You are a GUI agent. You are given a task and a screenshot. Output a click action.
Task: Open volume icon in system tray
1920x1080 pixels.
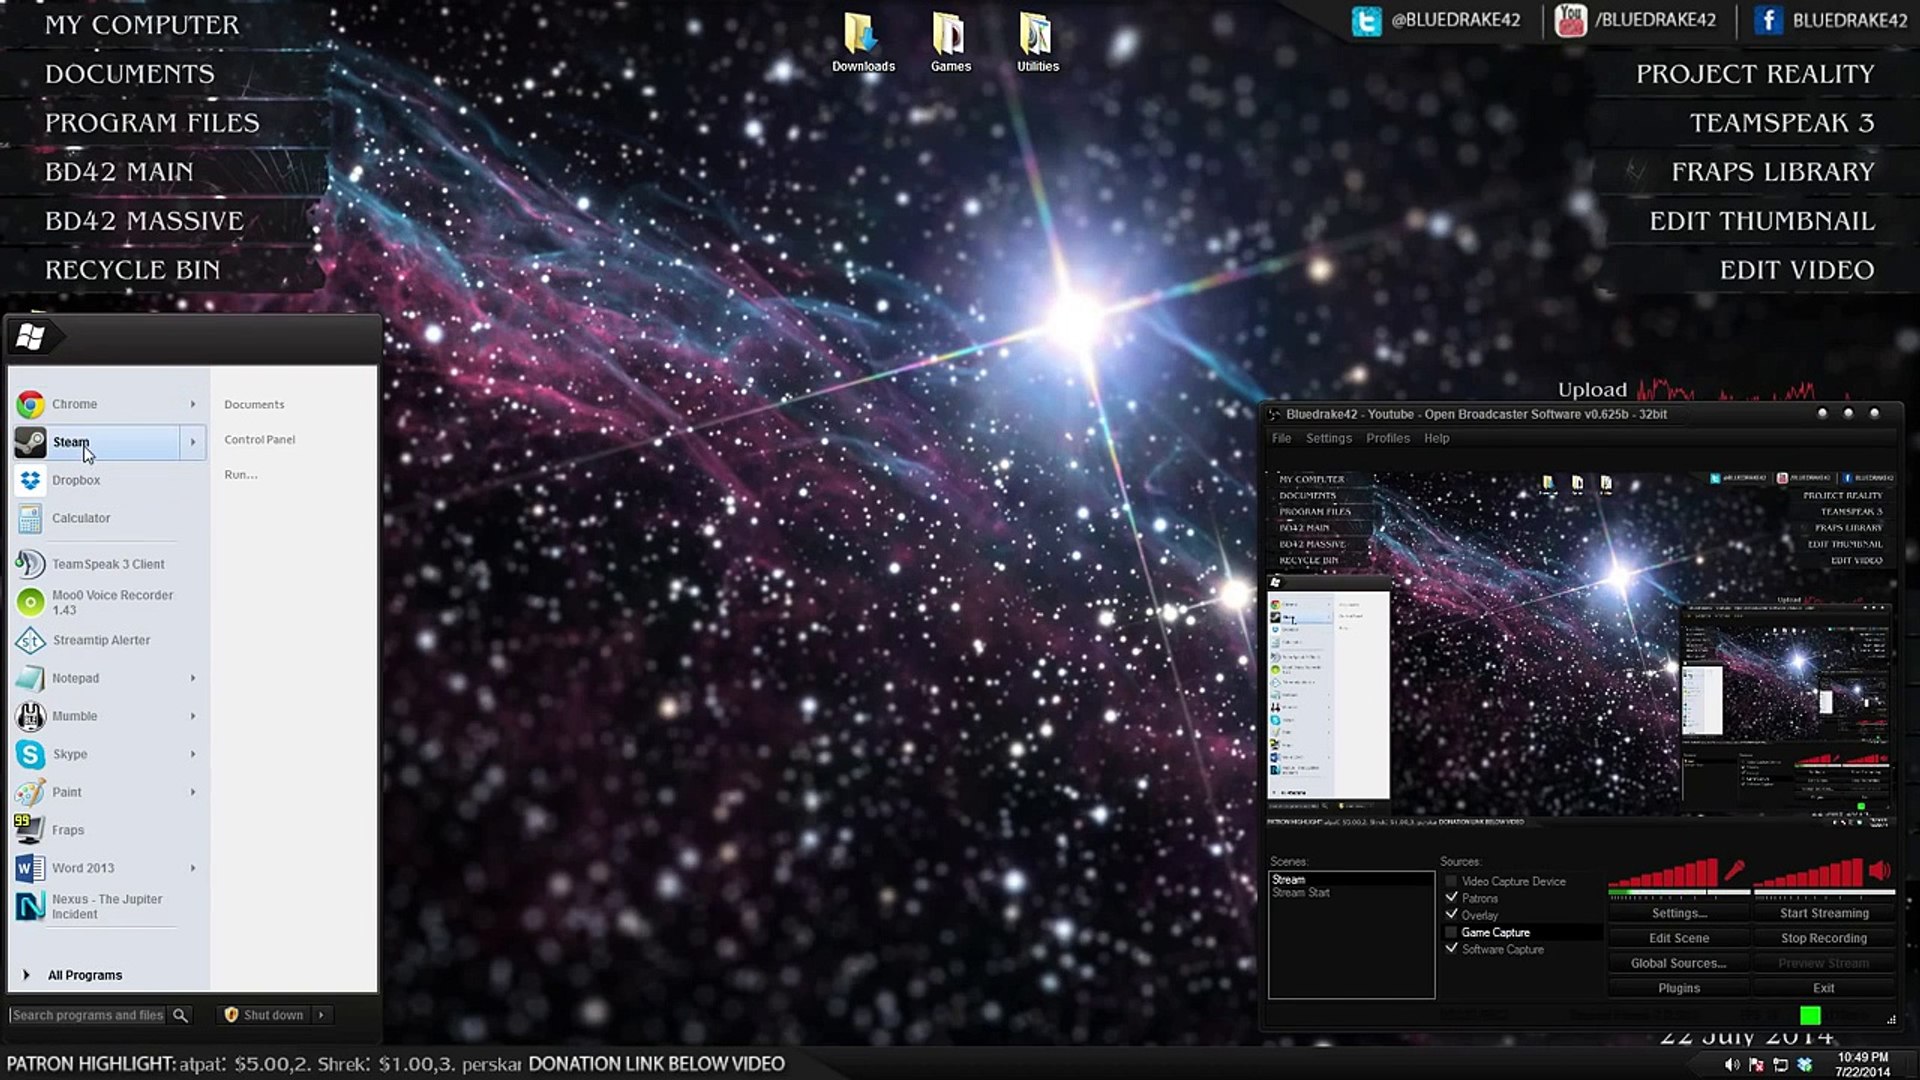tap(1731, 1065)
